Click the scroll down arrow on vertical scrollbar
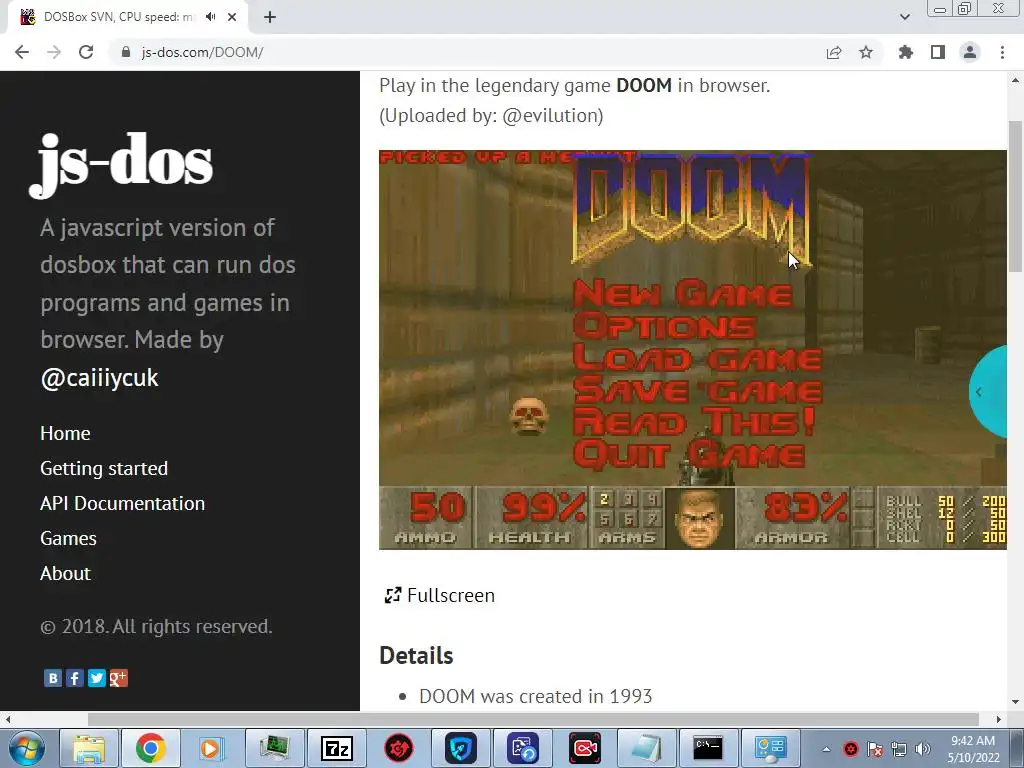The height and width of the screenshot is (768, 1024). pyautogui.click(x=1015, y=702)
